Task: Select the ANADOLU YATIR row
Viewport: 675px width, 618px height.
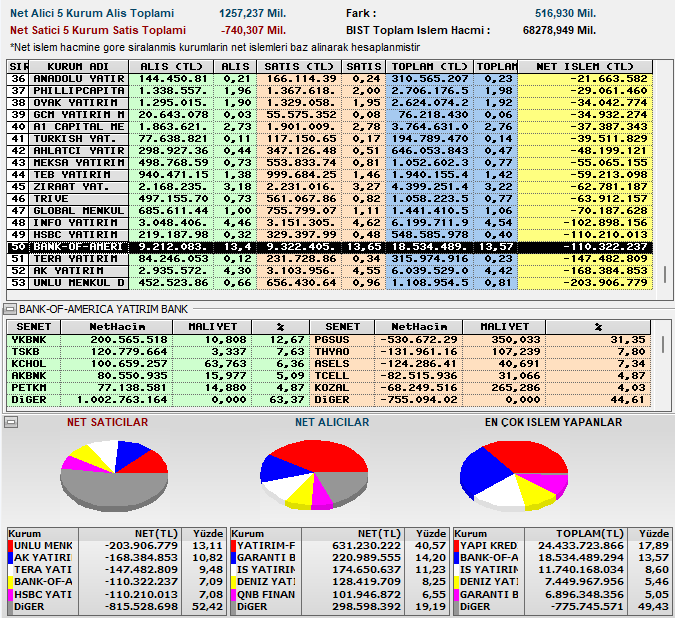Action: coord(330,79)
